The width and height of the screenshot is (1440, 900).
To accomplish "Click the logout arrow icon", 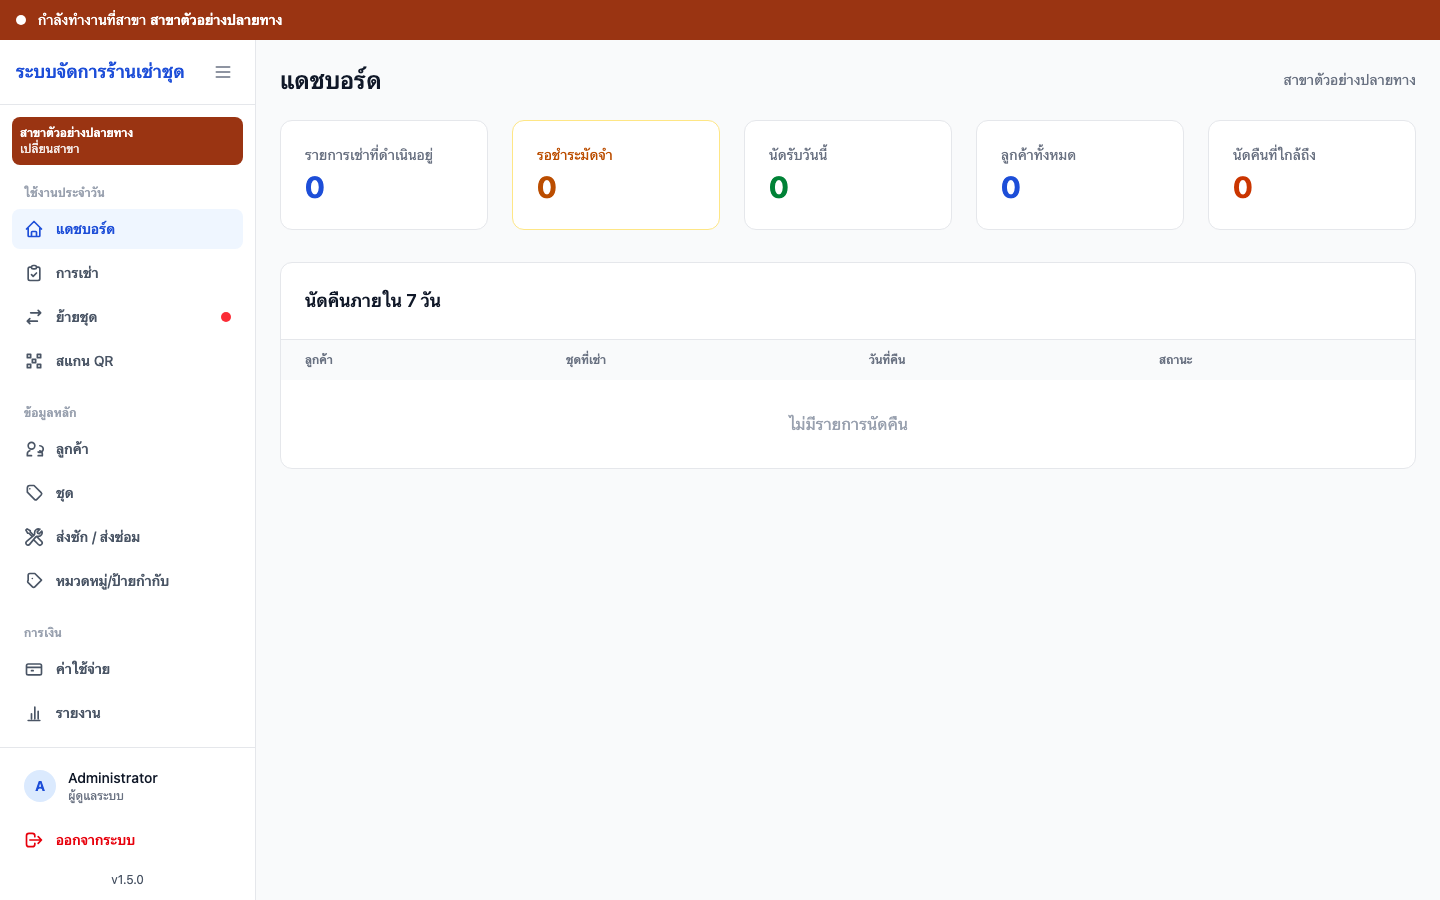I will tap(34, 840).
